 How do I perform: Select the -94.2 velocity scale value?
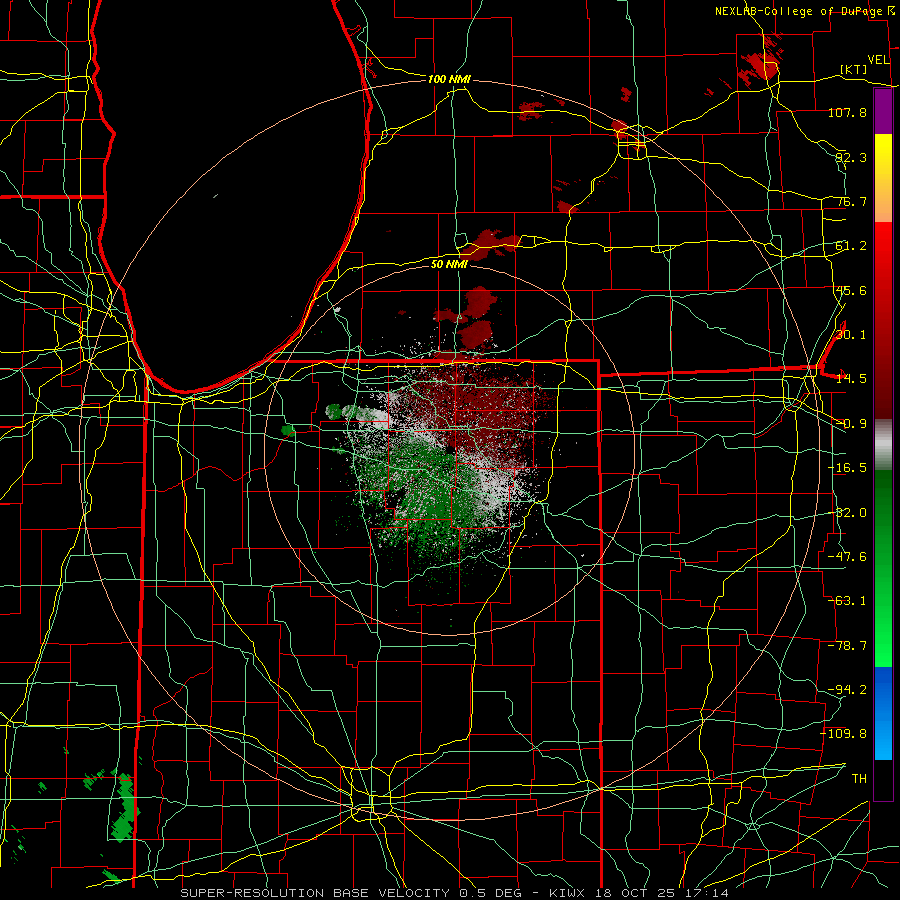tap(847, 690)
